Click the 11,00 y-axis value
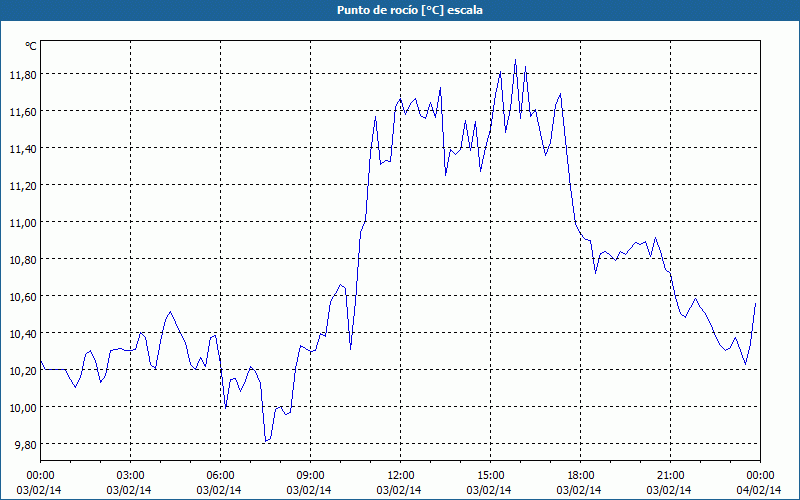 point(23,222)
